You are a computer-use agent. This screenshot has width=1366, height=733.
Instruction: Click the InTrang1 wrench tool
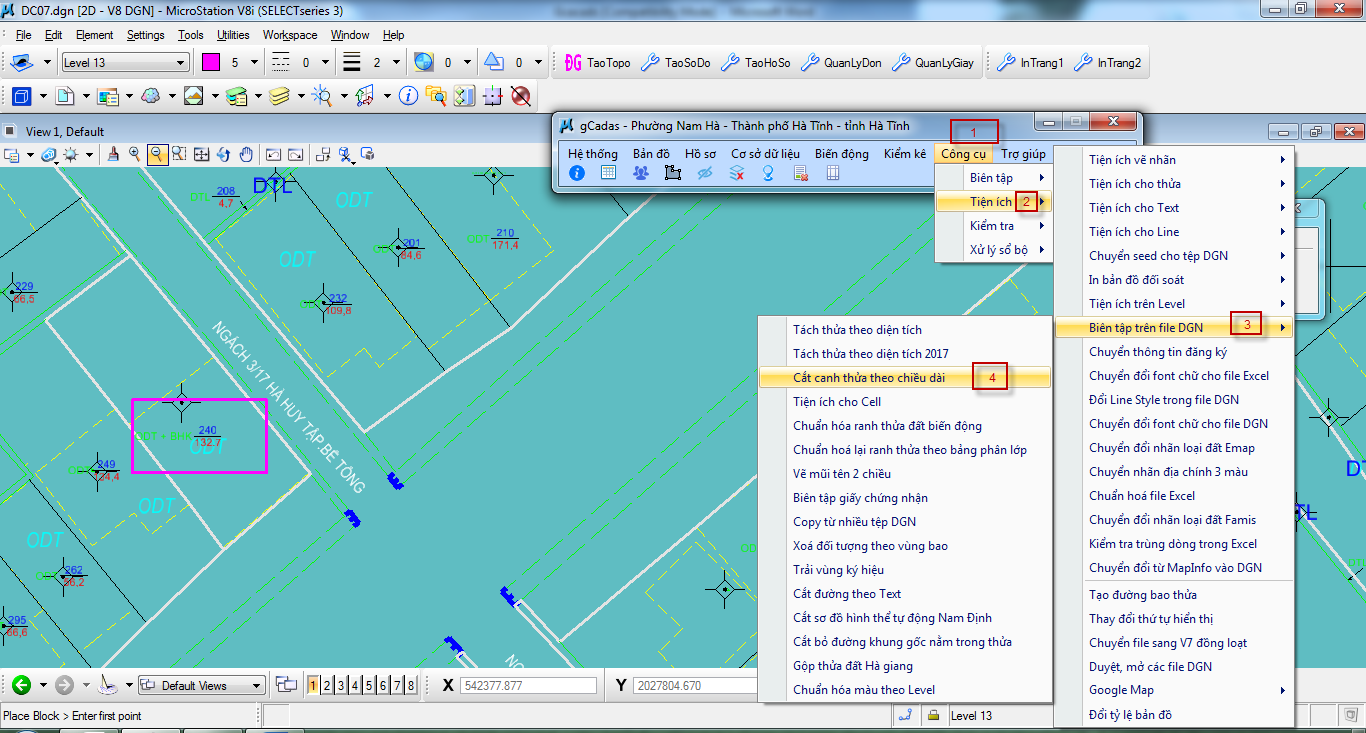coord(1030,63)
